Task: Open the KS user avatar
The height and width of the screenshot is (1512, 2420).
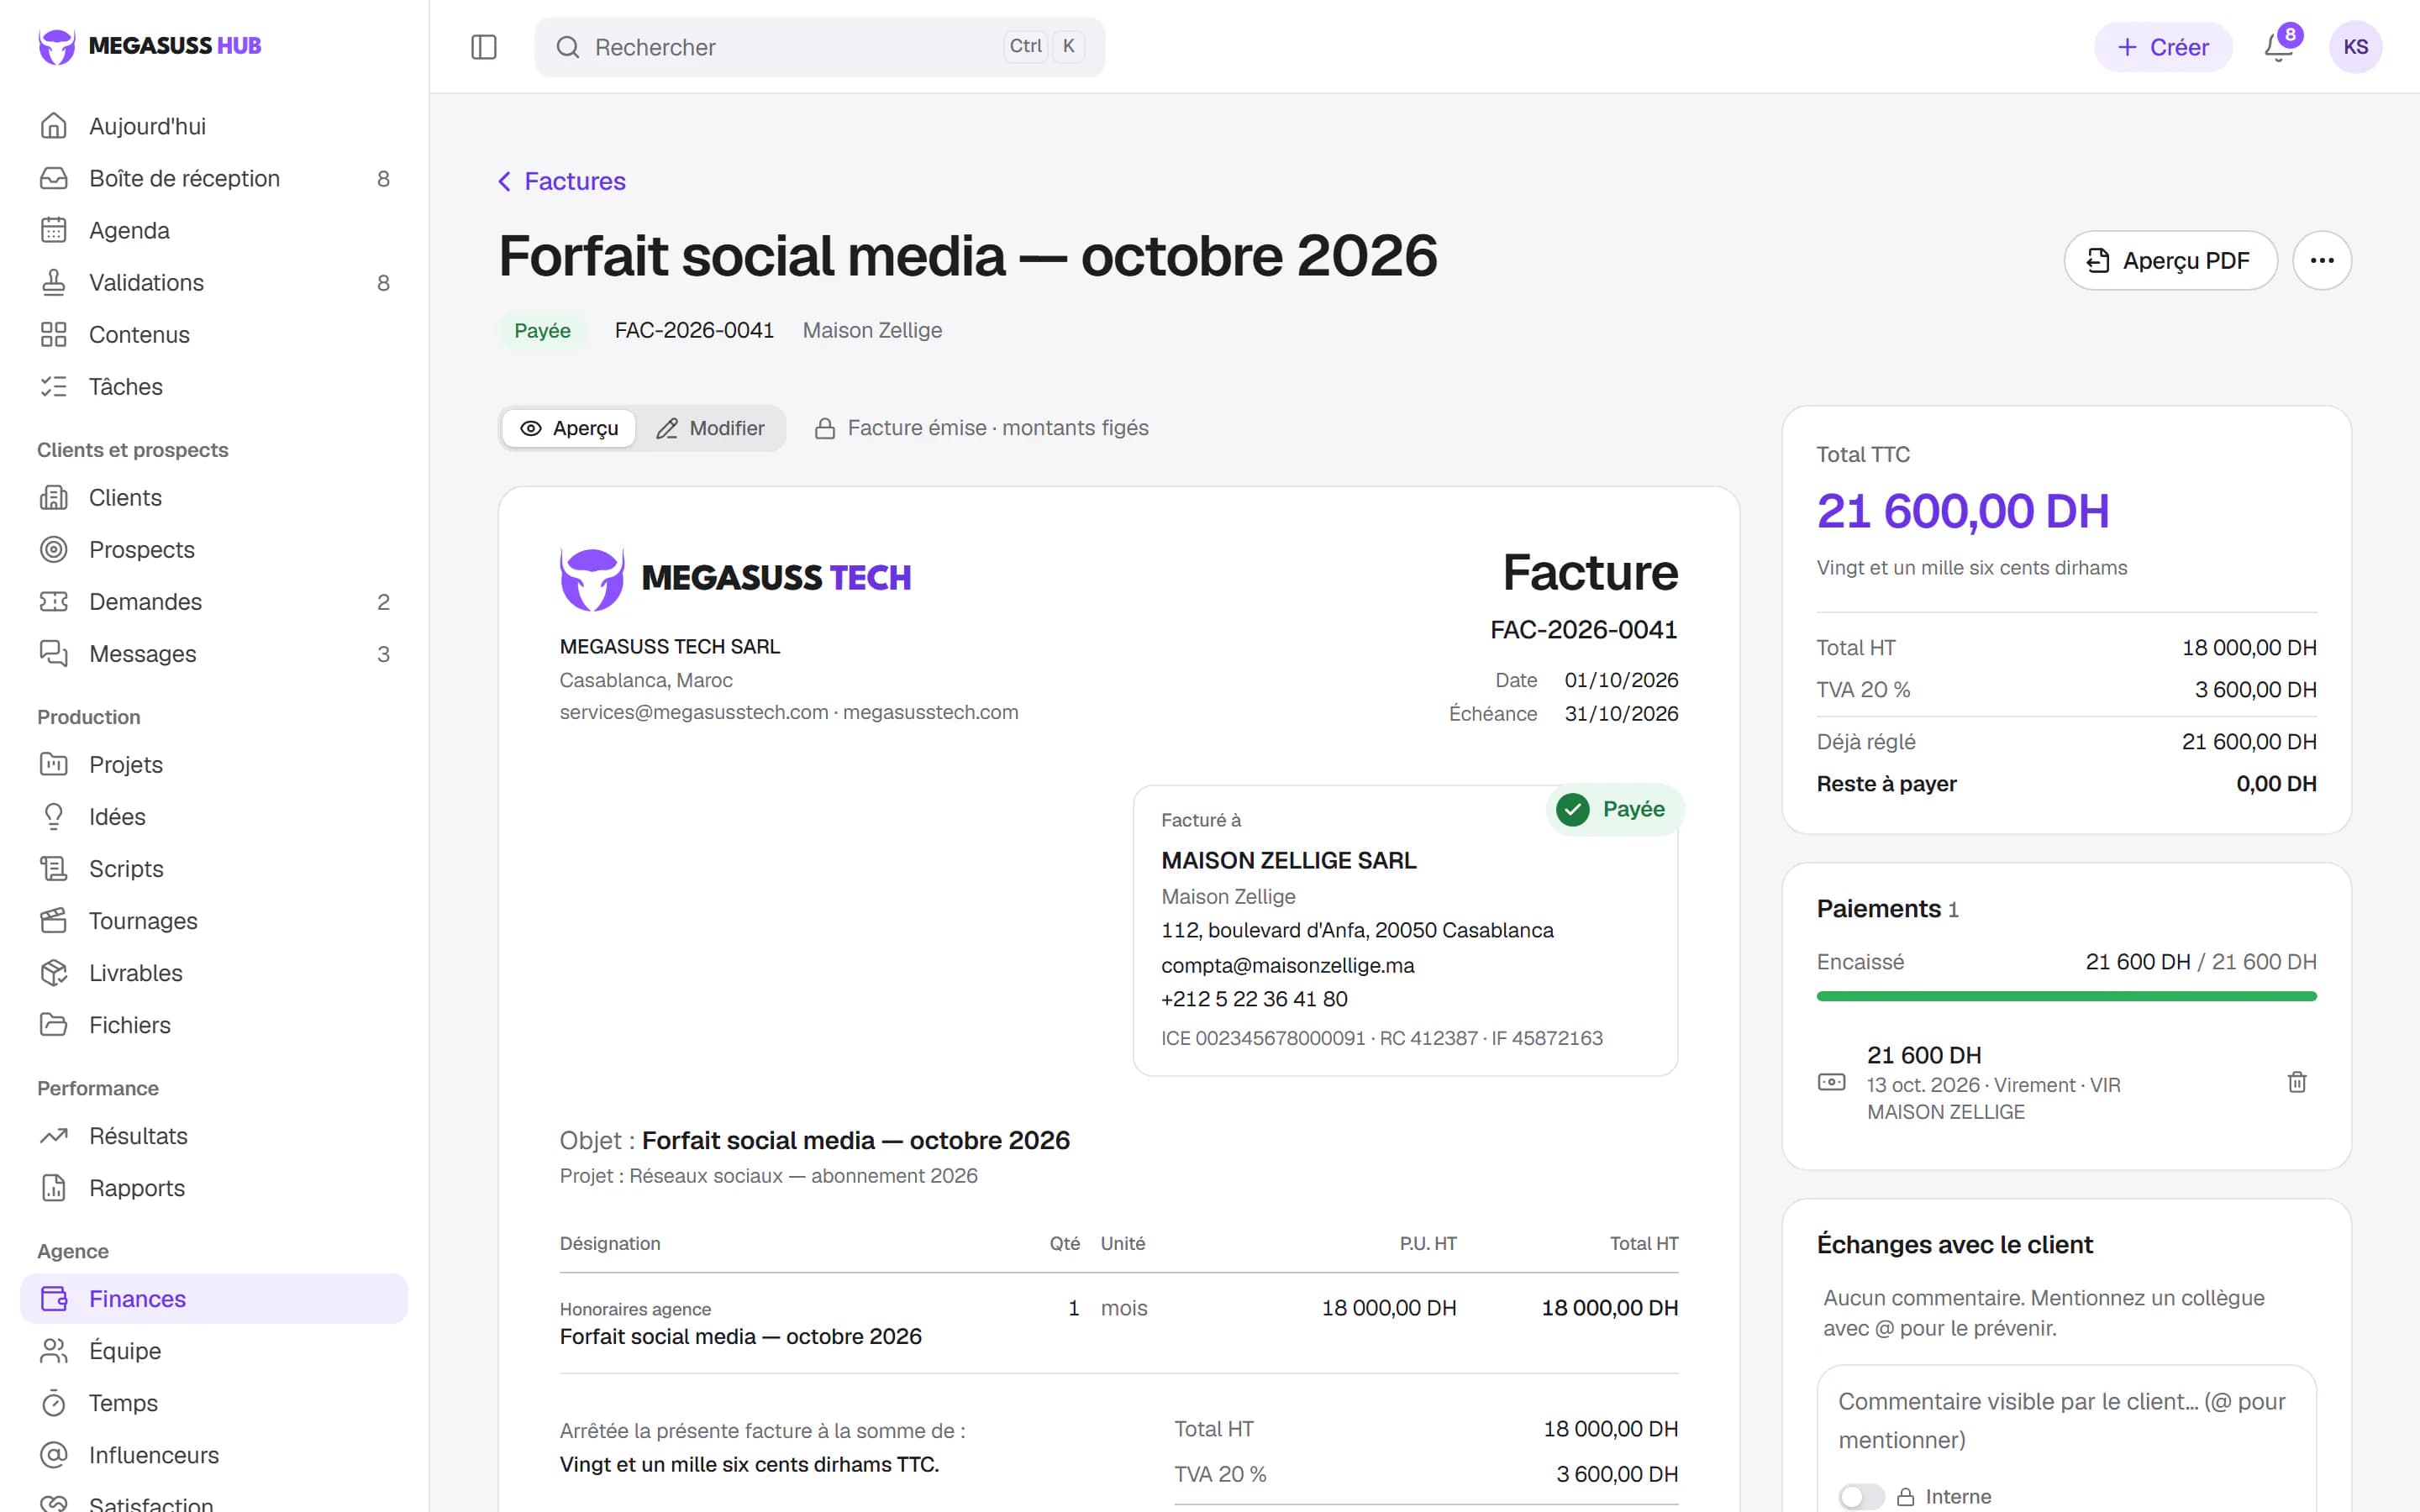Action: [2355, 47]
